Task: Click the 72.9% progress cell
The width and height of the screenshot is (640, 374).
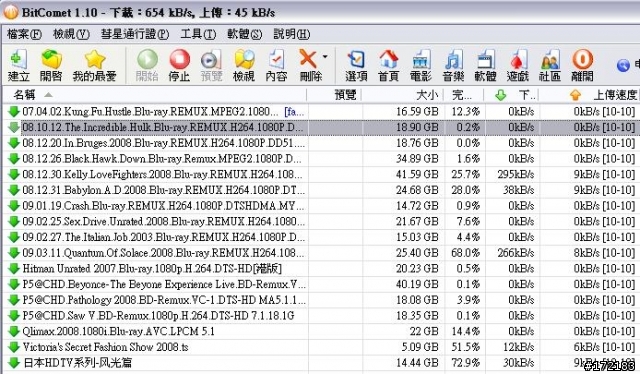Action: coord(465,363)
